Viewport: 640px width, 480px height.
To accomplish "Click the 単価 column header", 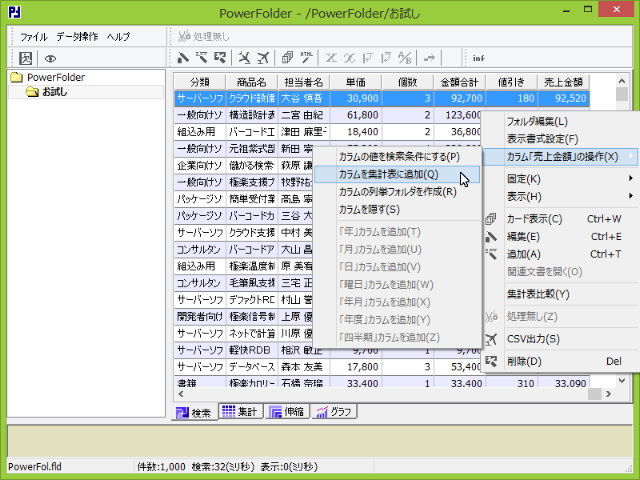I will (356, 82).
